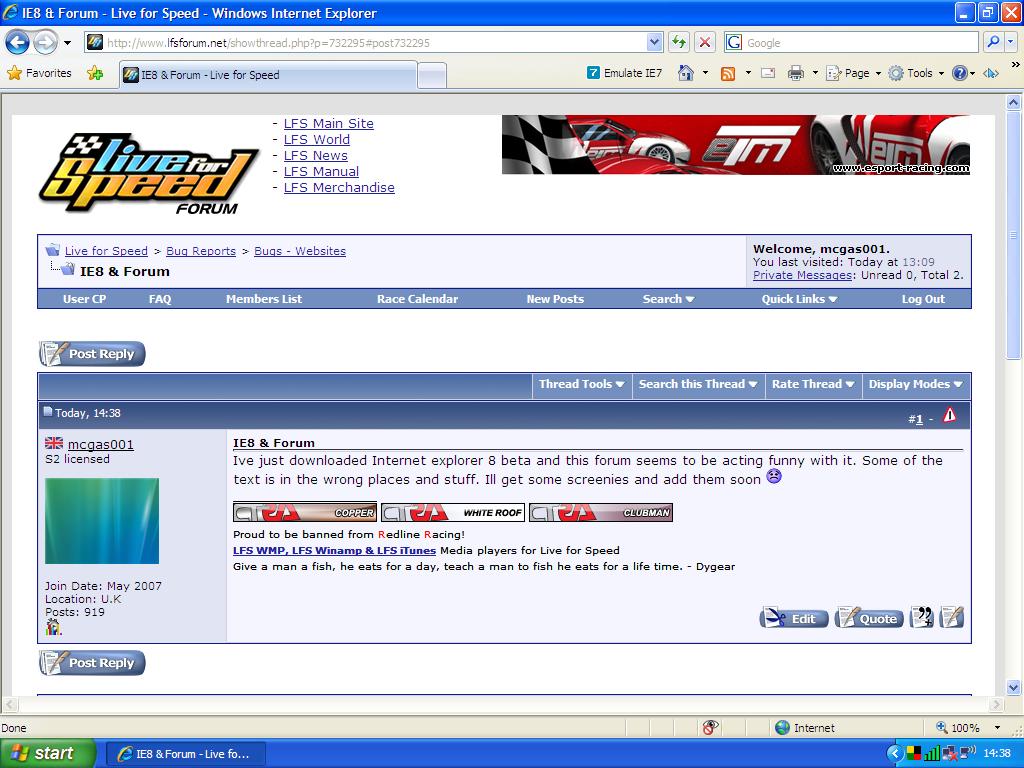Click the Print icon
This screenshot has width=1024, height=768.
pyautogui.click(x=795, y=73)
